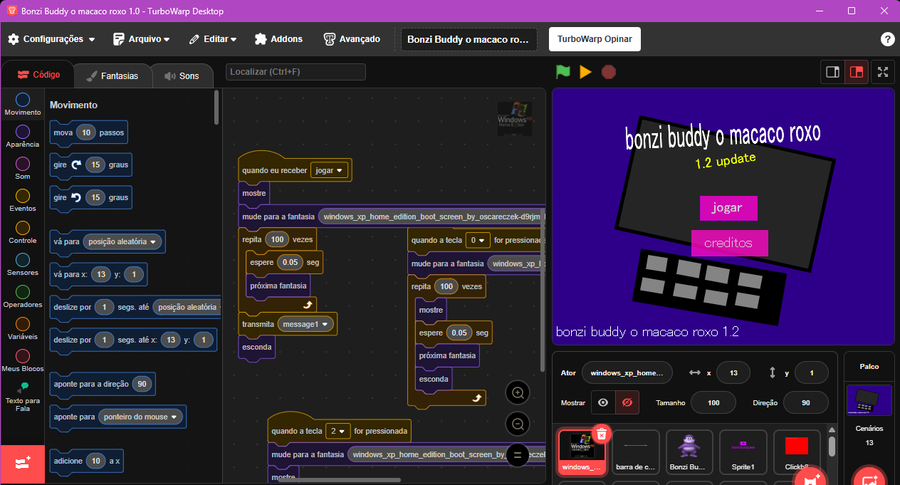Click the jogar button on stage
The height and width of the screenshot is (485, 900).
pyautogui.click(x=728, y=208)
